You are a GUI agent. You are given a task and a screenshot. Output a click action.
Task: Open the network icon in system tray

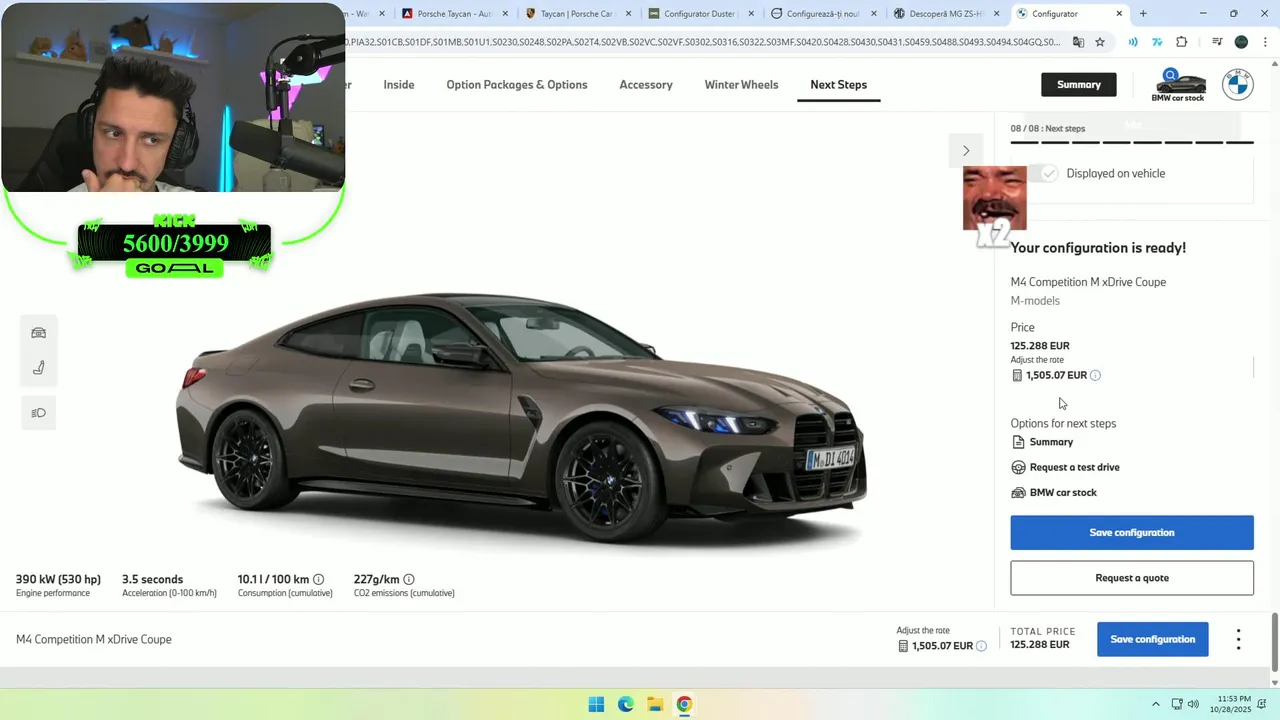(x=1176, y=704)
